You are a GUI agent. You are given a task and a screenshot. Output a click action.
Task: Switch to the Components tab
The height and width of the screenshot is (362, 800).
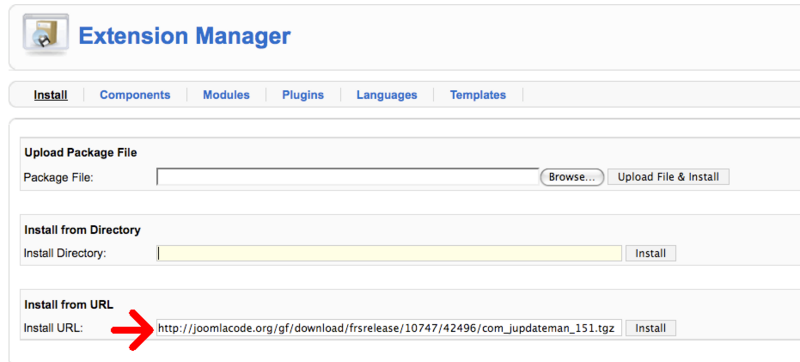[135, 95]
